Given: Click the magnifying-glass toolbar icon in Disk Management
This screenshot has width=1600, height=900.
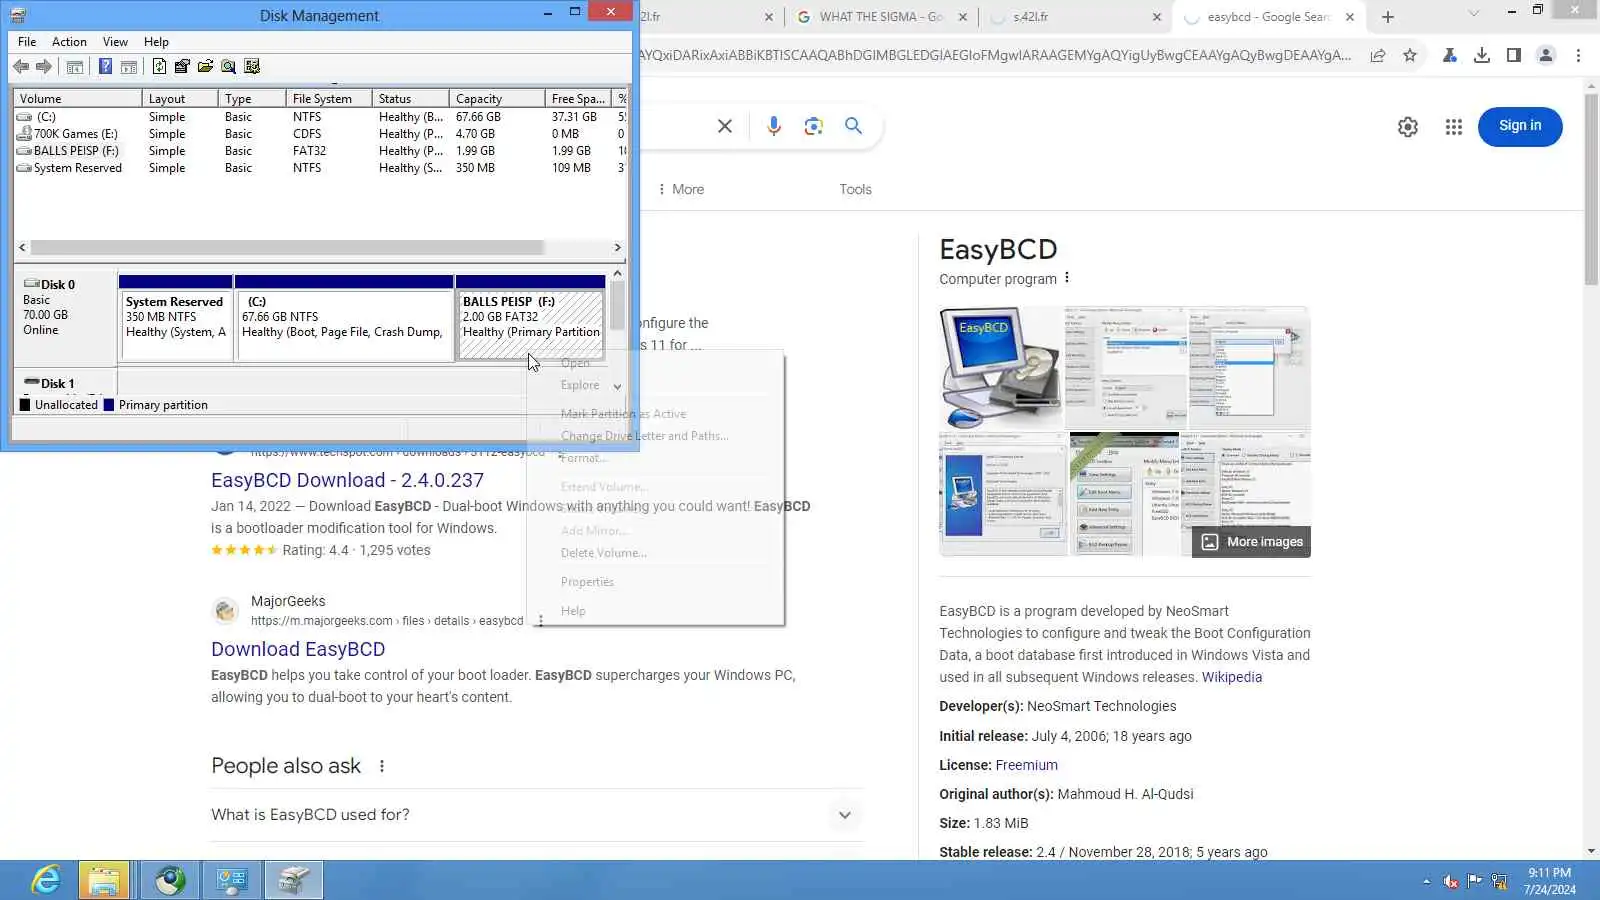Looking at the screenshot, I should (x=229, y=67).
